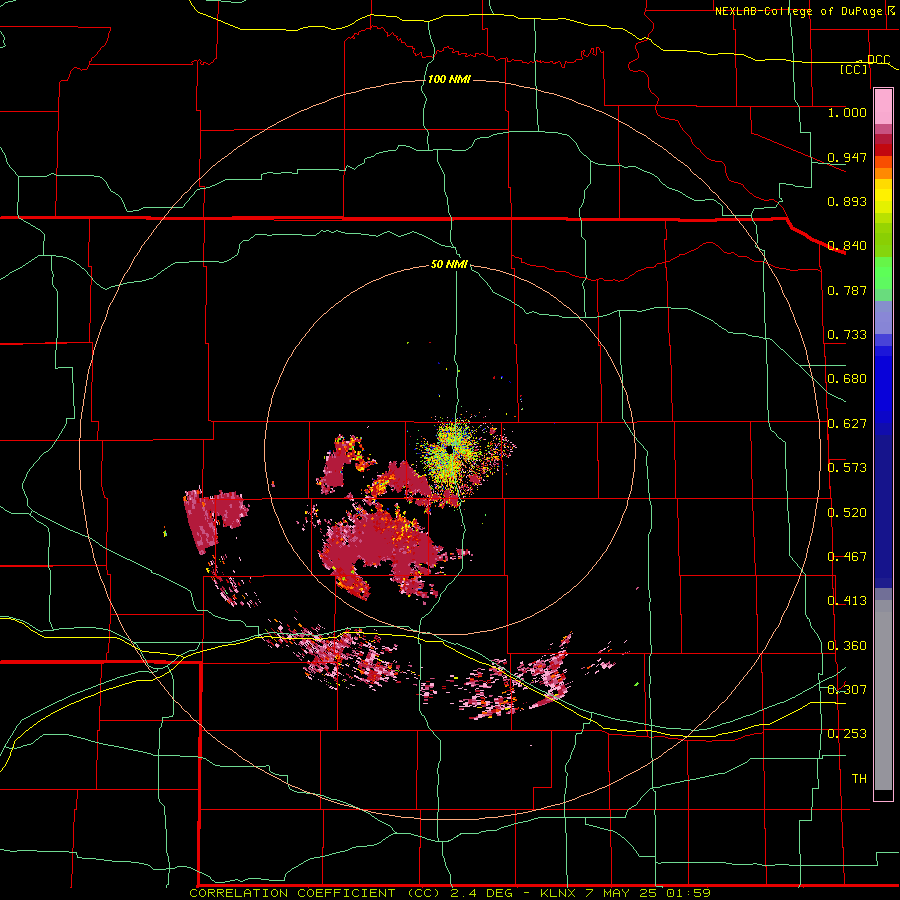Select the 0.680 scale value
The height and width of the screenshot is (900, 900).
[x=847, y=379]
